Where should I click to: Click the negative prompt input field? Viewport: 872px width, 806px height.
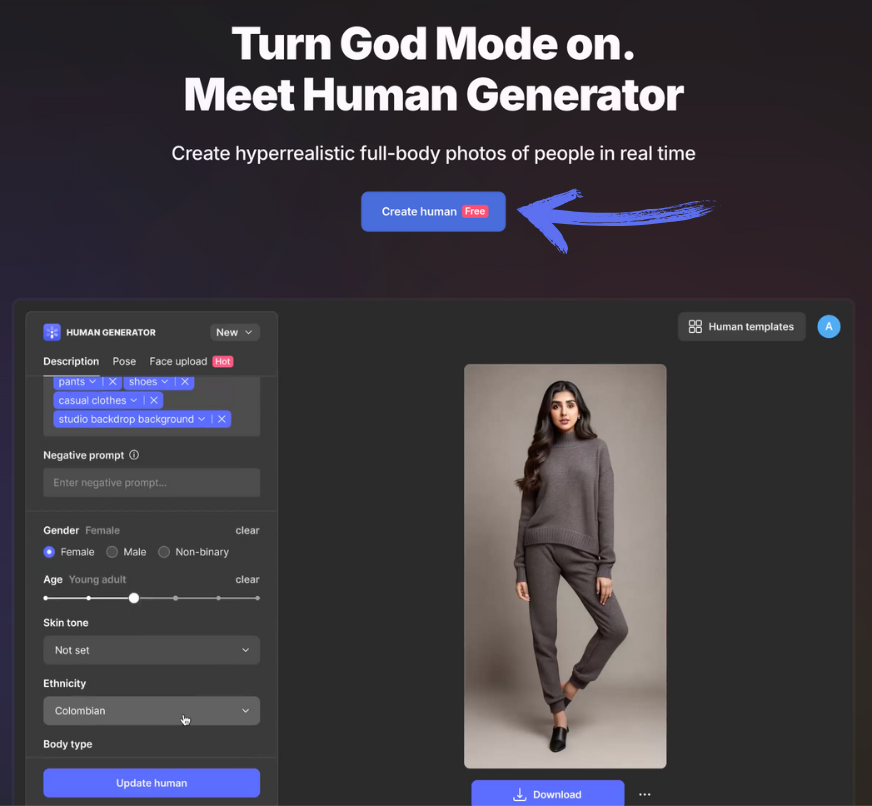tap(151, 482)
